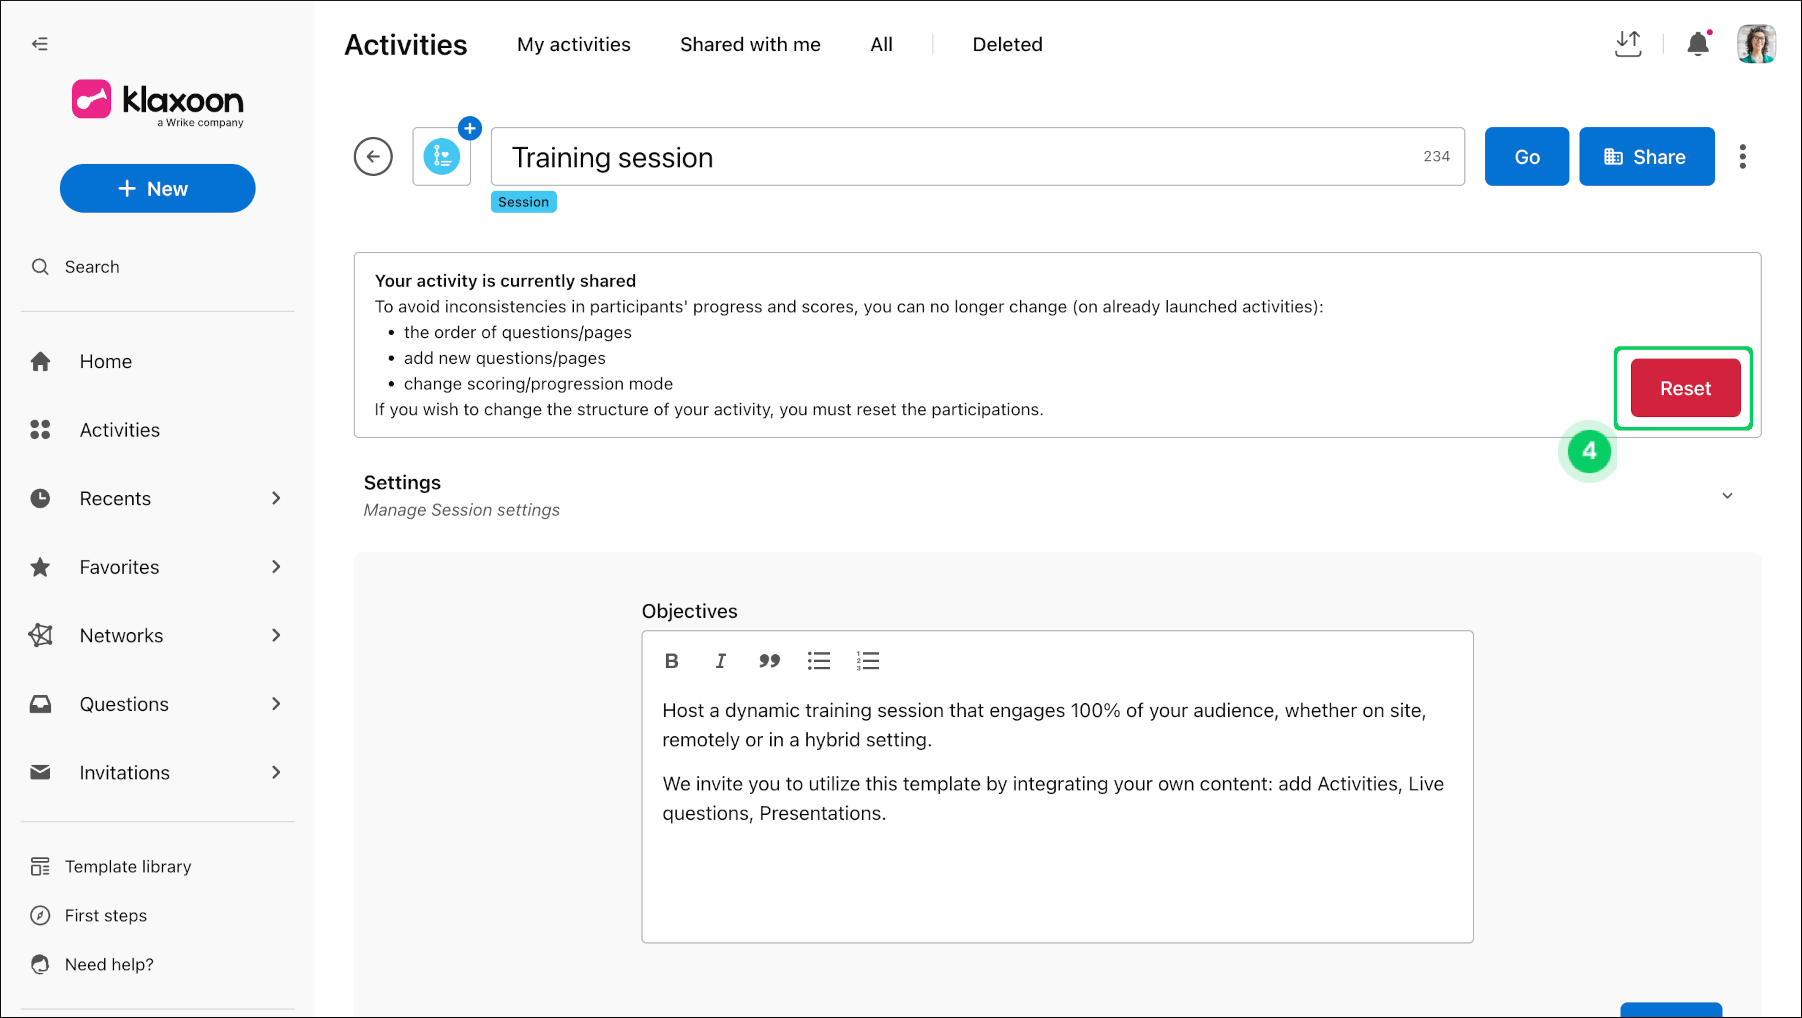Open the Deleted activities tab
This screenshot has height=1018, width=1802.
(1007, 44)
